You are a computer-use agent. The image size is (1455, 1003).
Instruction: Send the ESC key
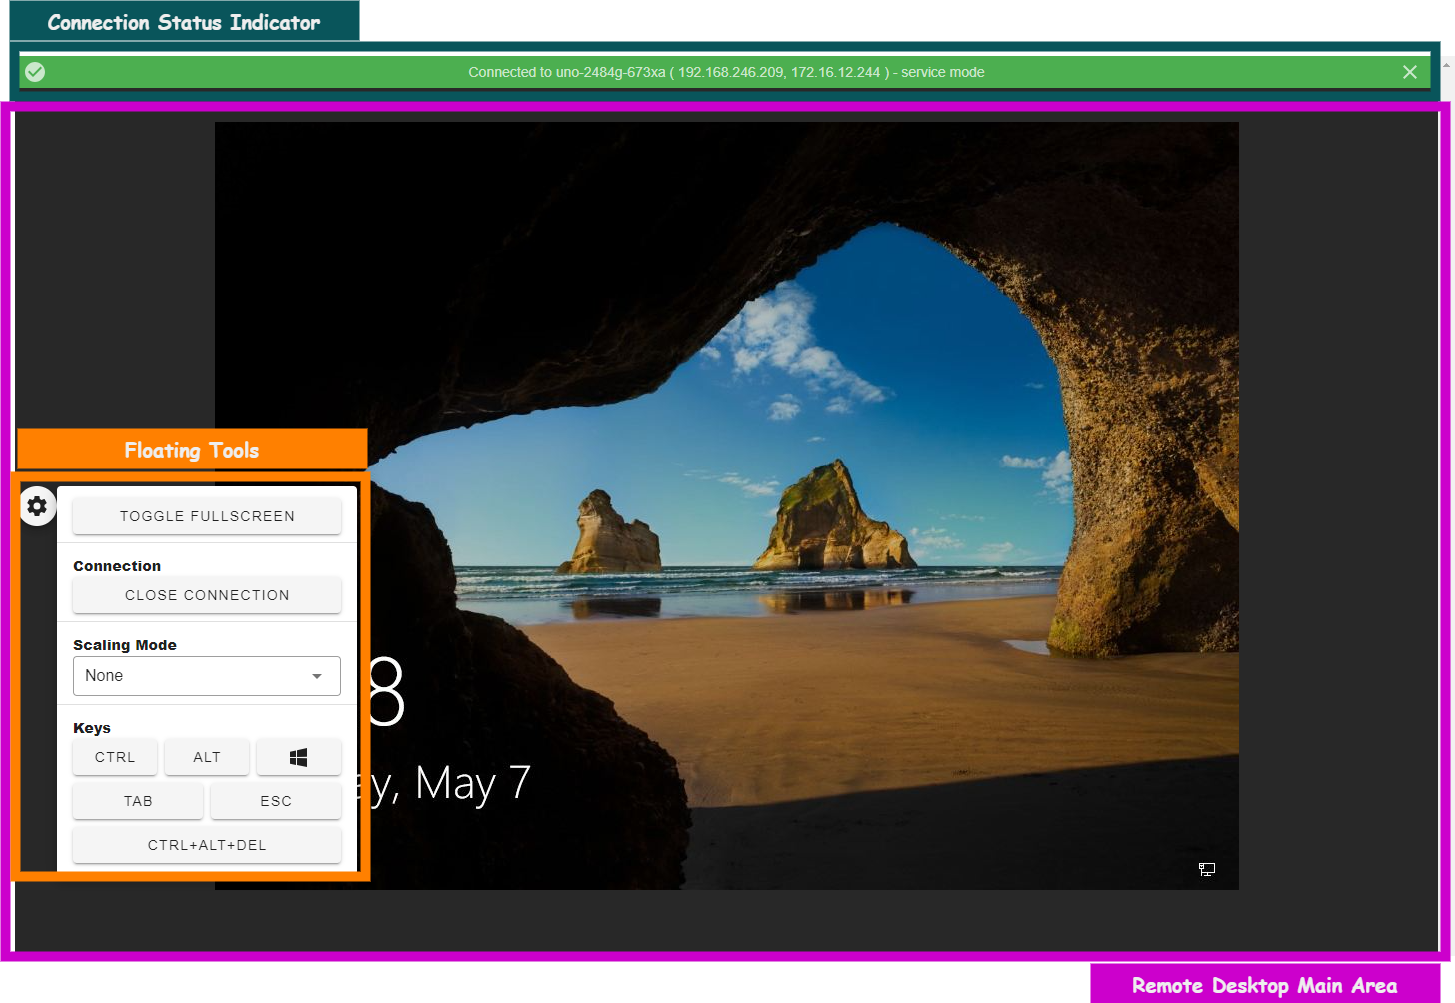point(276,801)
